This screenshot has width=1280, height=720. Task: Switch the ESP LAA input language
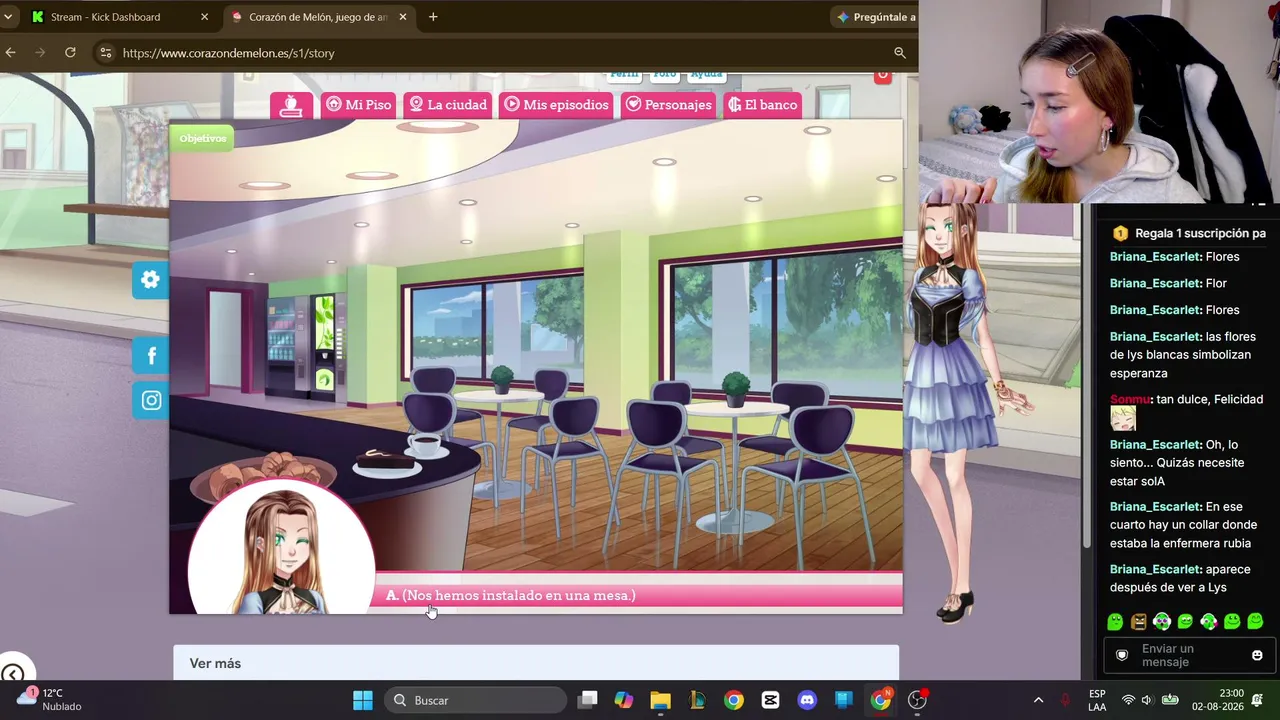point(1097,700)
